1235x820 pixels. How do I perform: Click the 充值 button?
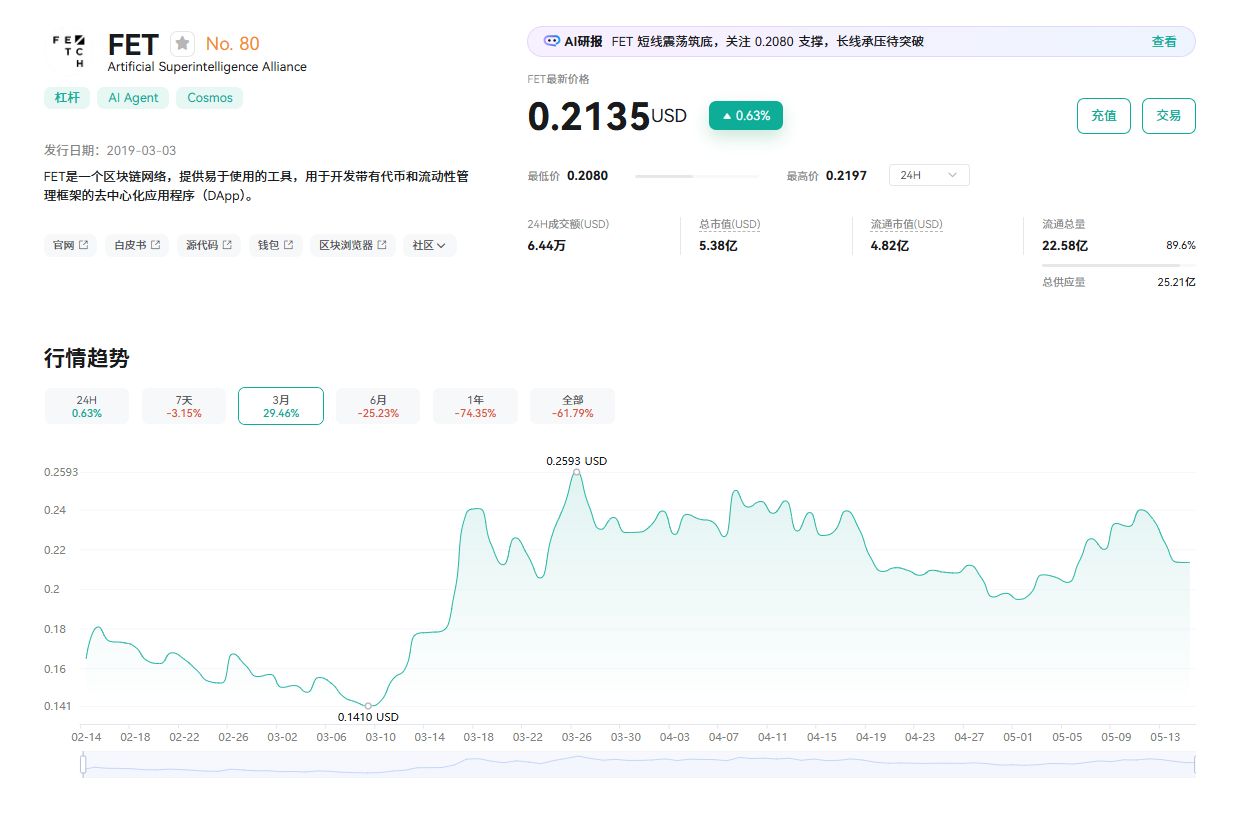1104,116
